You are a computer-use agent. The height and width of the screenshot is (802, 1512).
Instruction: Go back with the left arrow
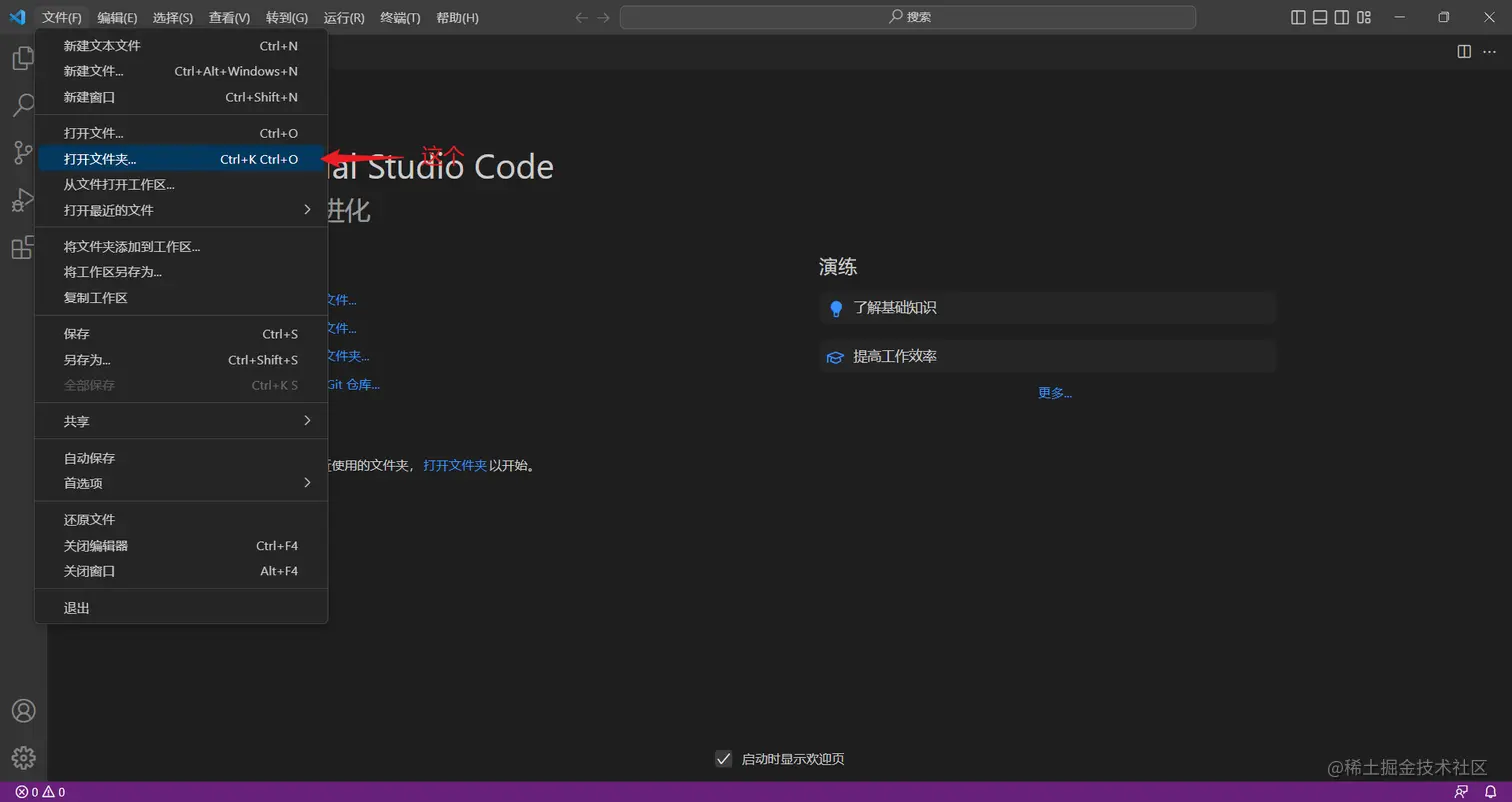(581, 17)
